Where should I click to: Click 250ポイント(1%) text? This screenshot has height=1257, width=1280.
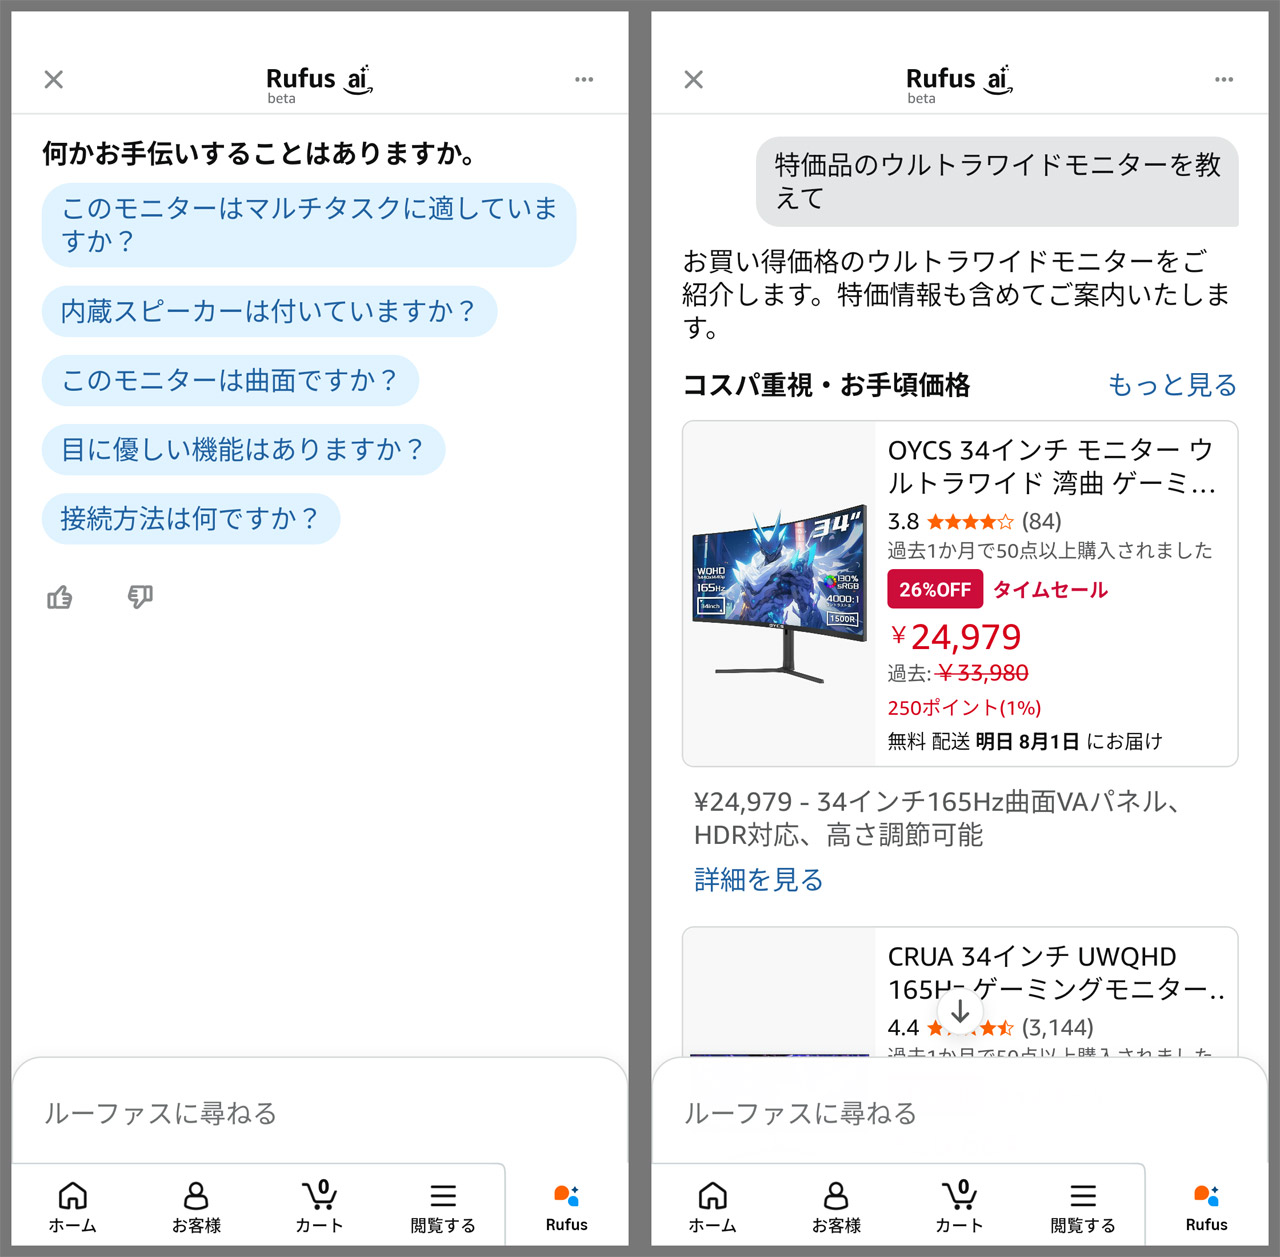(965, 708)
